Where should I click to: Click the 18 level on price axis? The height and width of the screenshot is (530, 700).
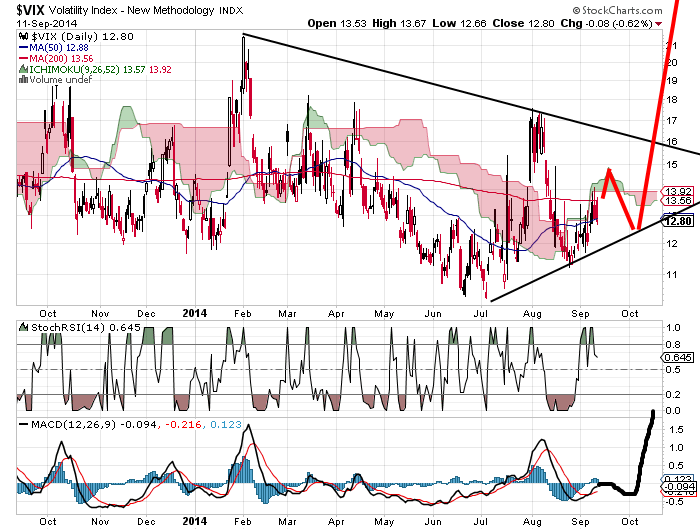(671, 99)
